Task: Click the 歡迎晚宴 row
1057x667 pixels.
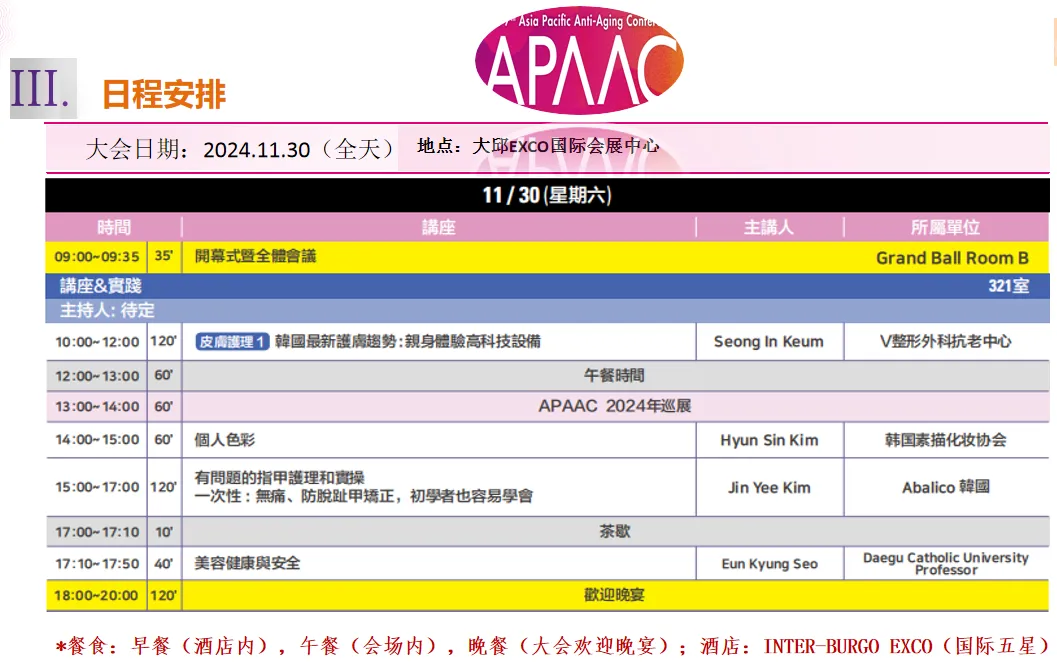Action: [x=615, y=595]
